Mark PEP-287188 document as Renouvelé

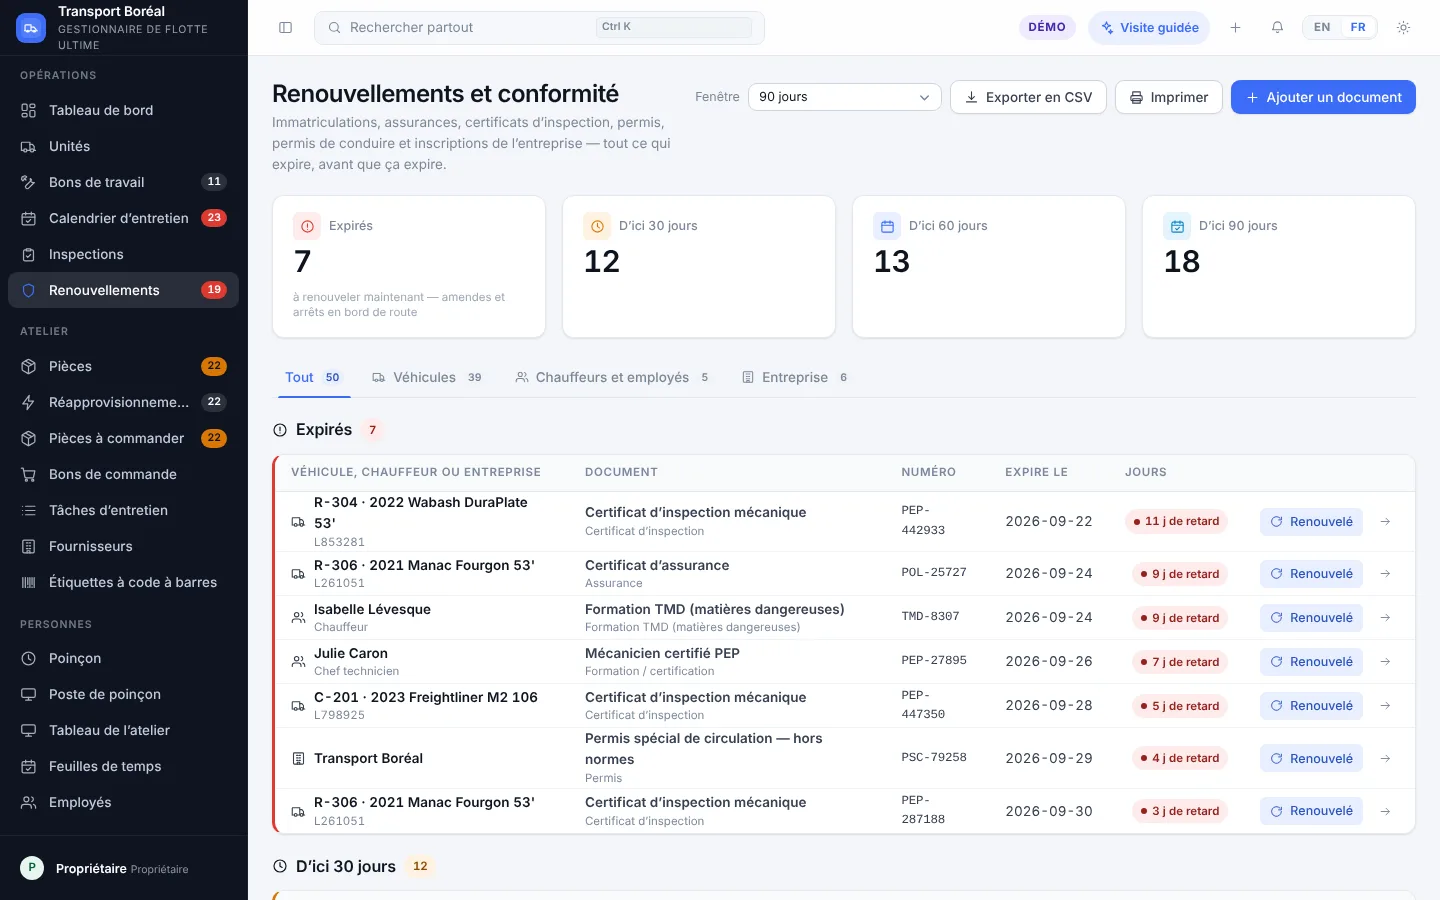coord(1311,811)
